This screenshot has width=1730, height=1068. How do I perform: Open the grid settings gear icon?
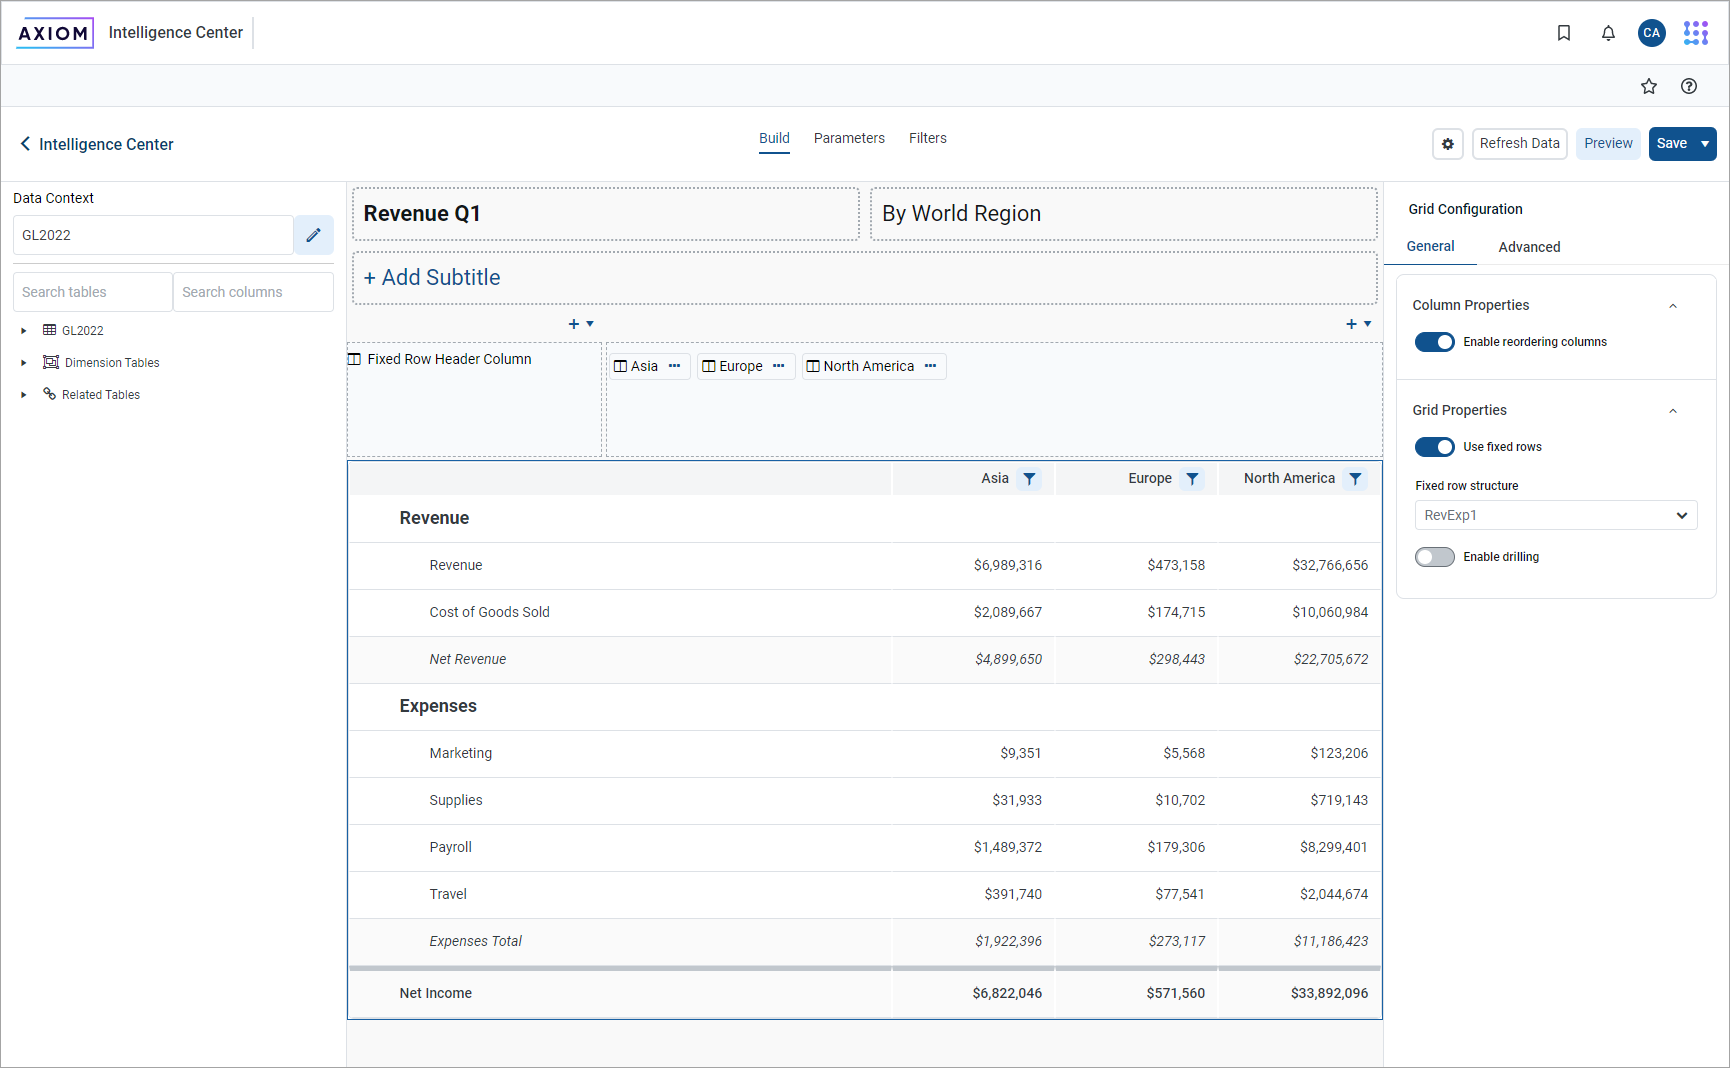(1447, 144)
